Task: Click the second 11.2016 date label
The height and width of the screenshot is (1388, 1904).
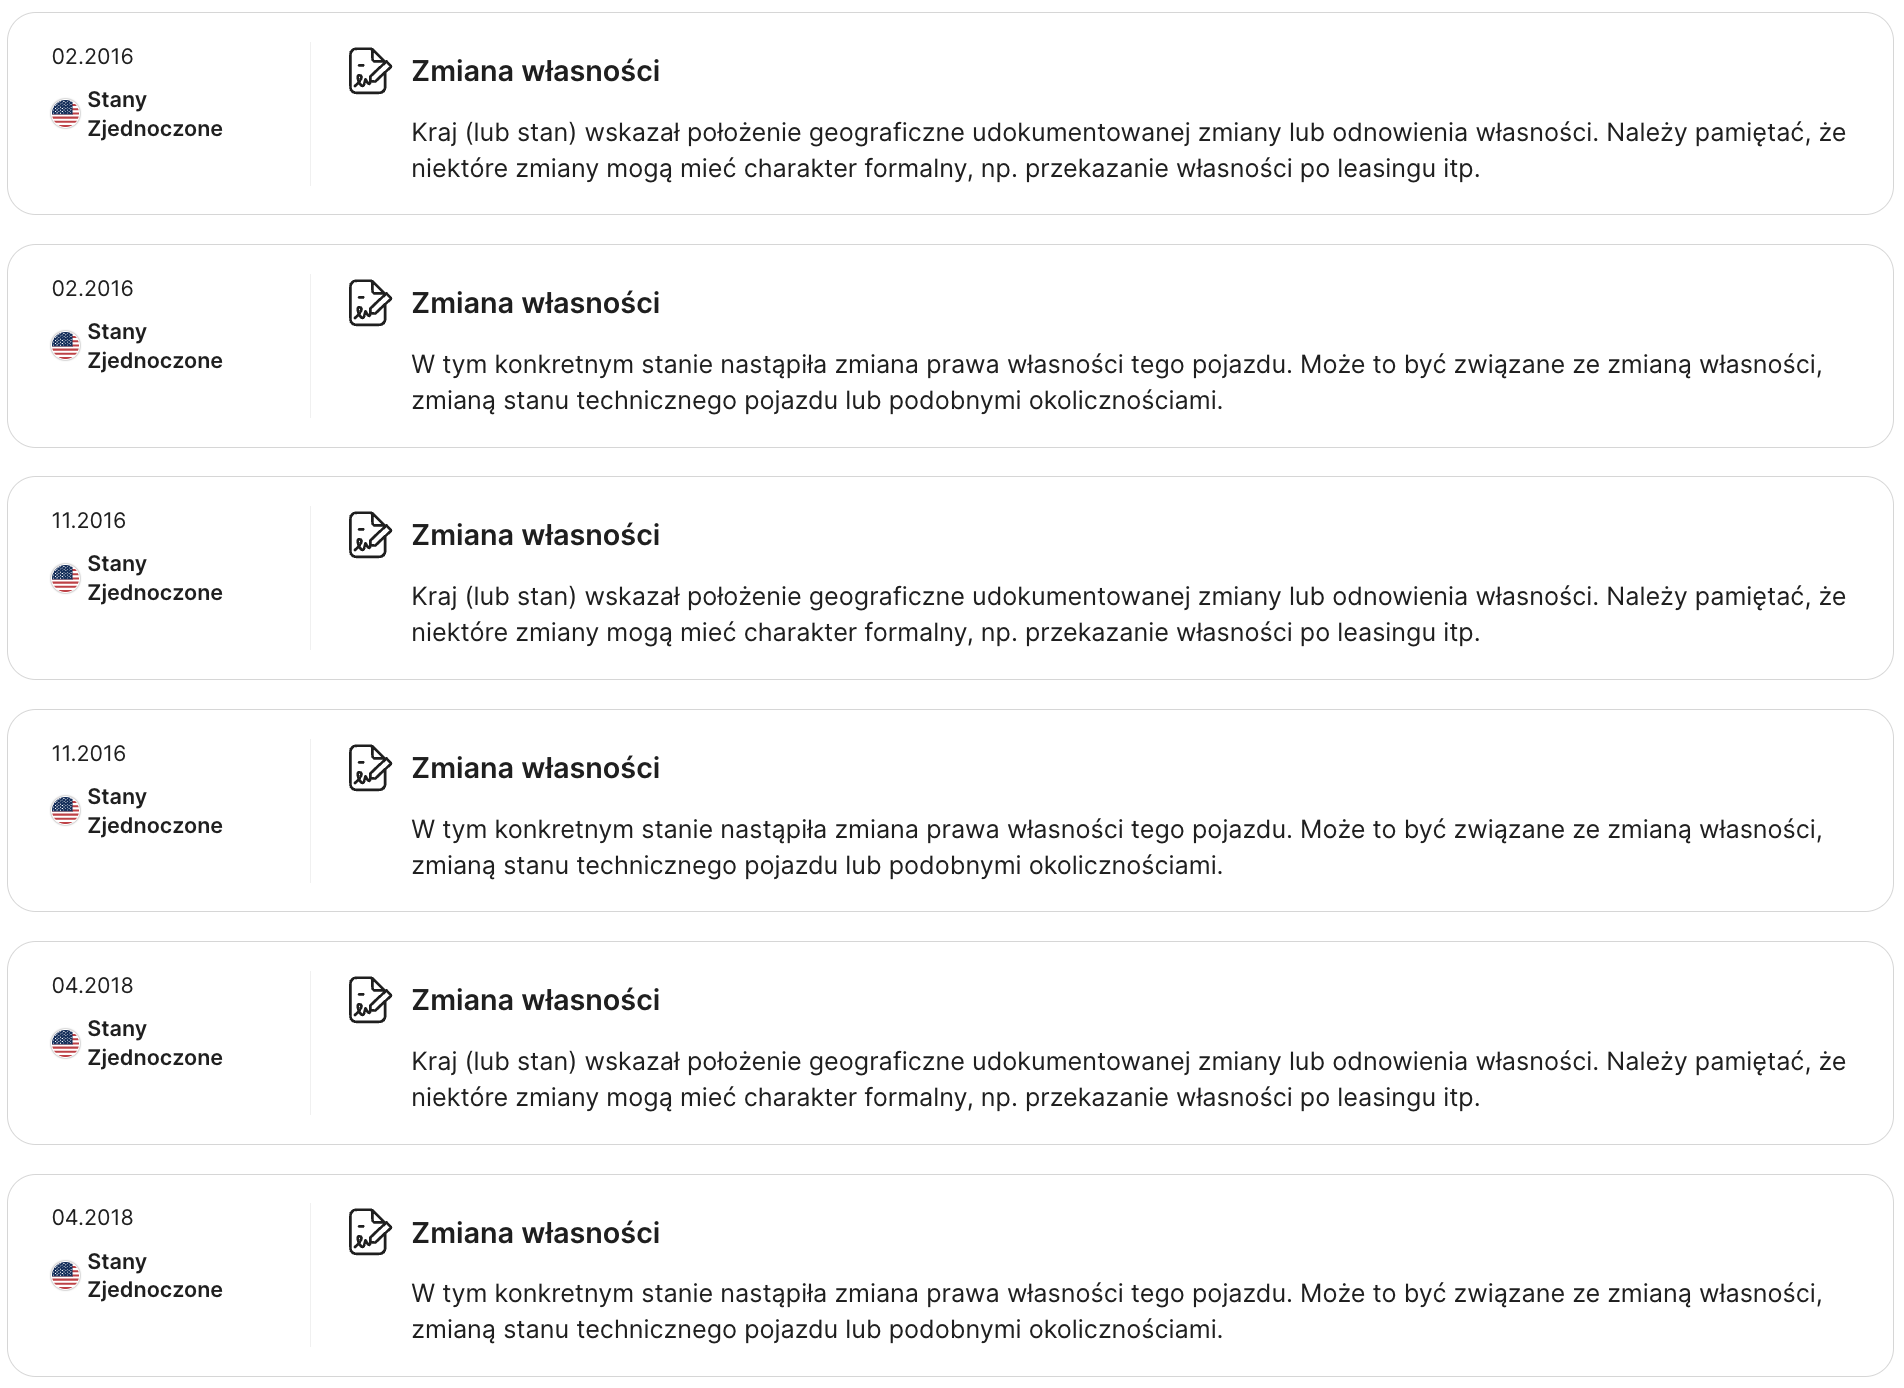Action: 89,753
